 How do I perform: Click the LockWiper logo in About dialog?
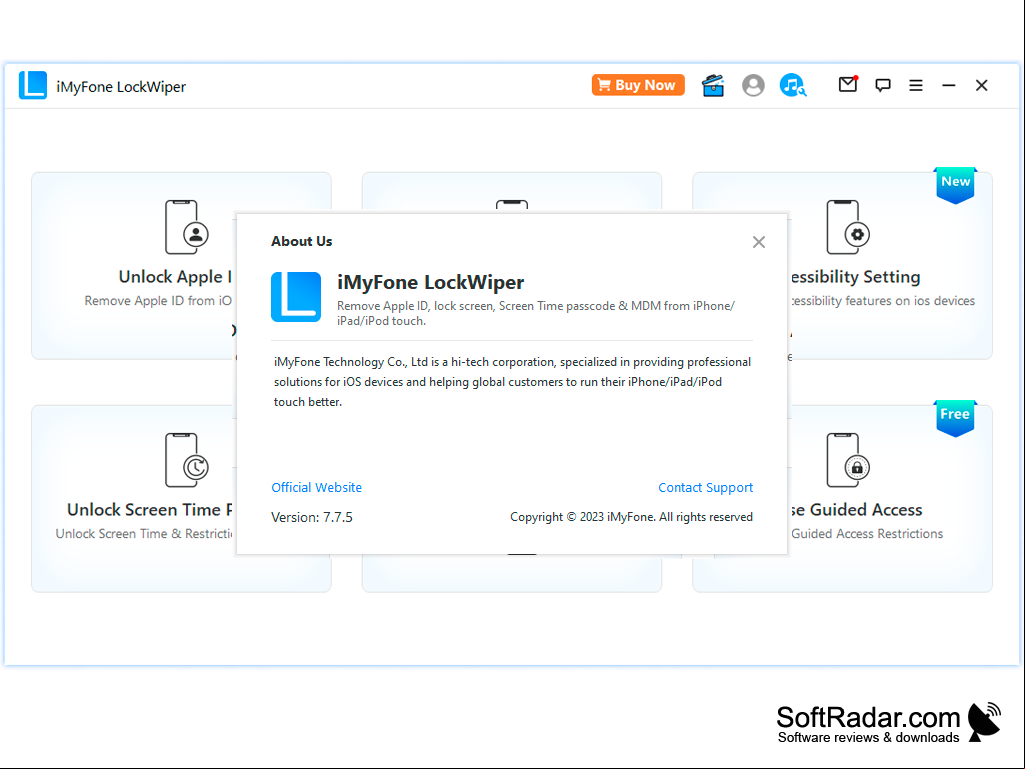coord(296,297)
